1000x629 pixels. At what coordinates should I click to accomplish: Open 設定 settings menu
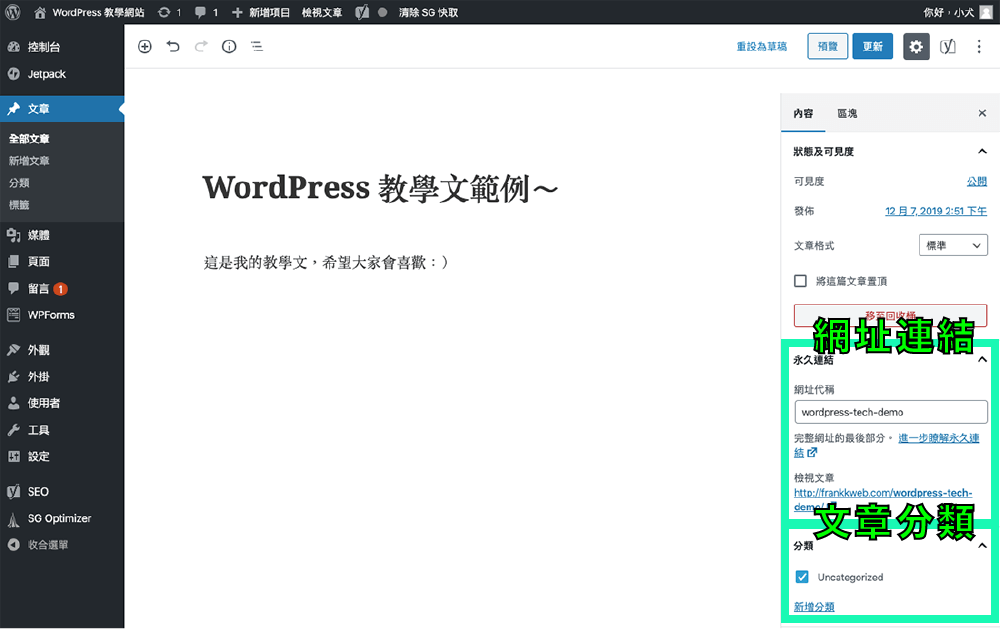[62, 456]
